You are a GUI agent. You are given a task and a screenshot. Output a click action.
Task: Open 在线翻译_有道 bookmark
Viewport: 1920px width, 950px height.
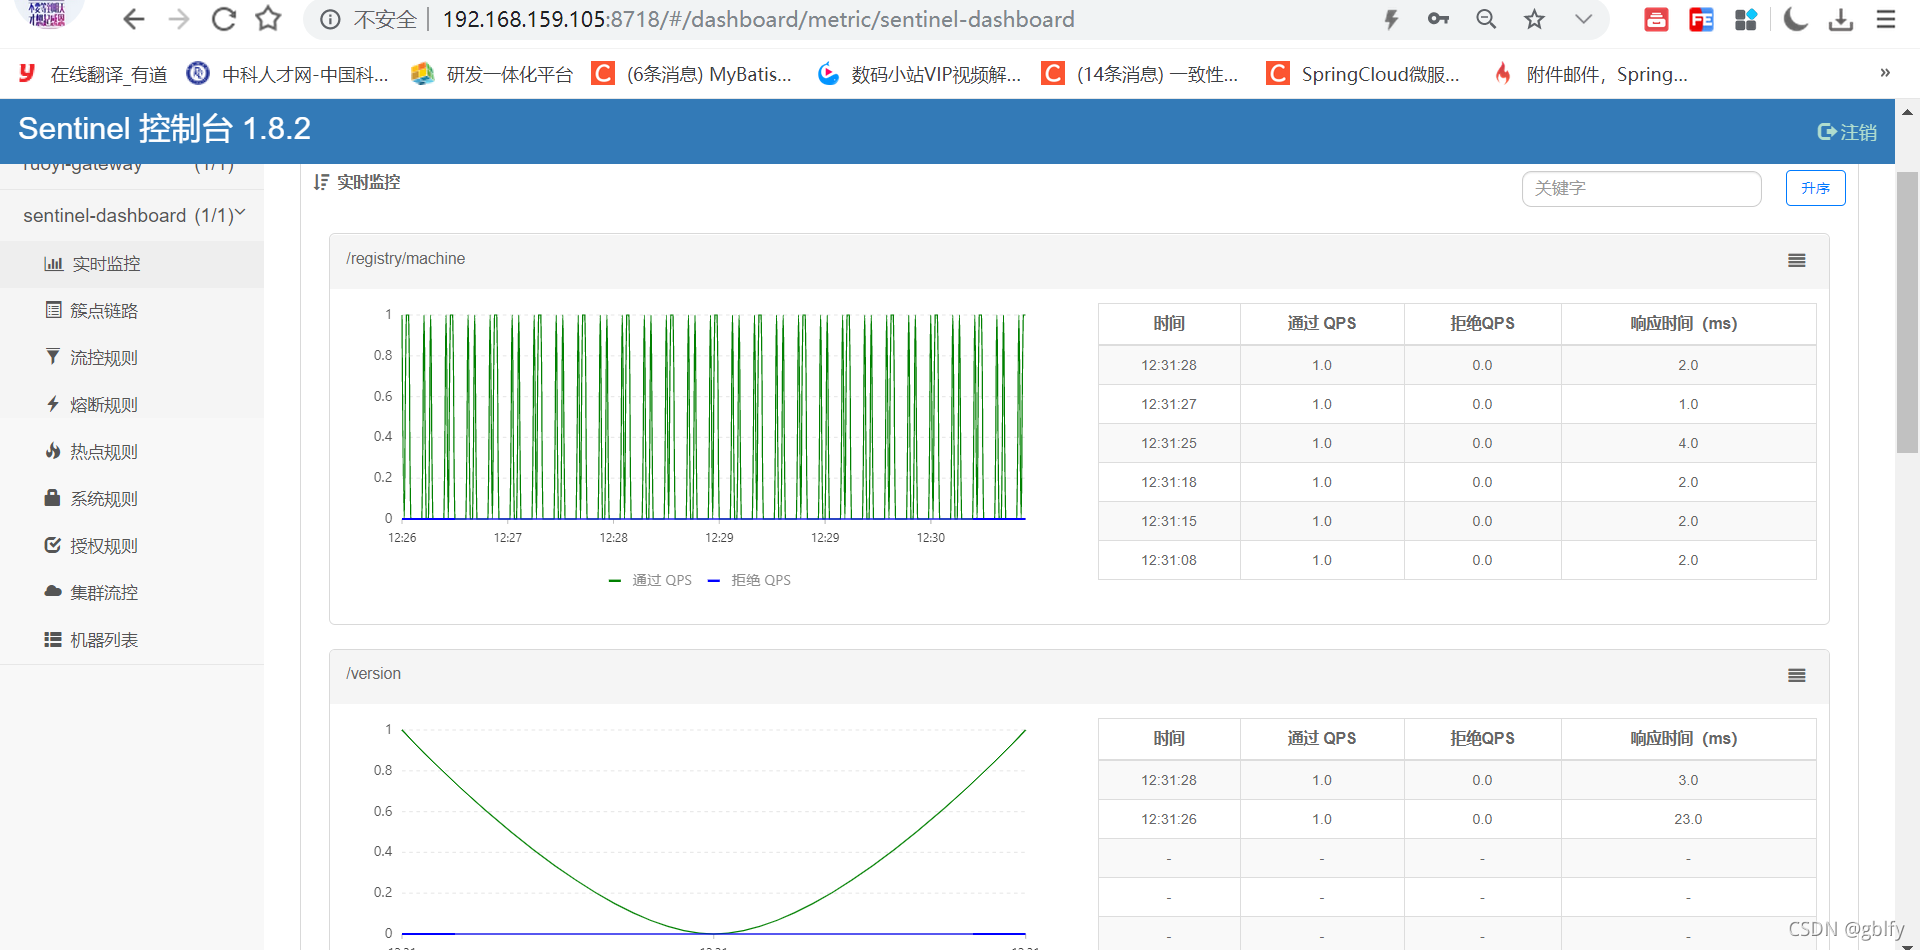click(x=93, y=74)
